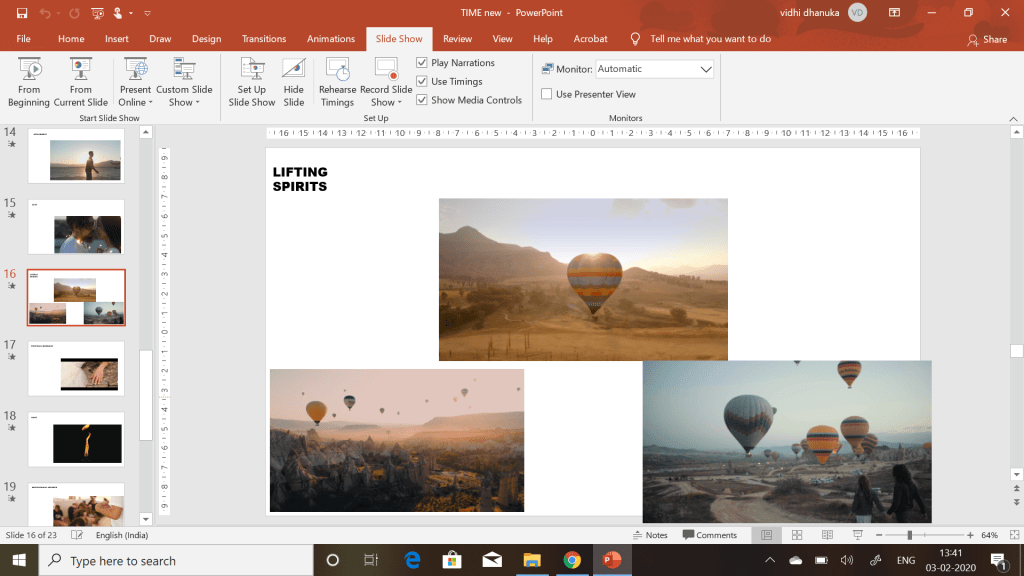The image size is (1024, 576).
Task: Click the Save icon in title bar
Action: 22,13
